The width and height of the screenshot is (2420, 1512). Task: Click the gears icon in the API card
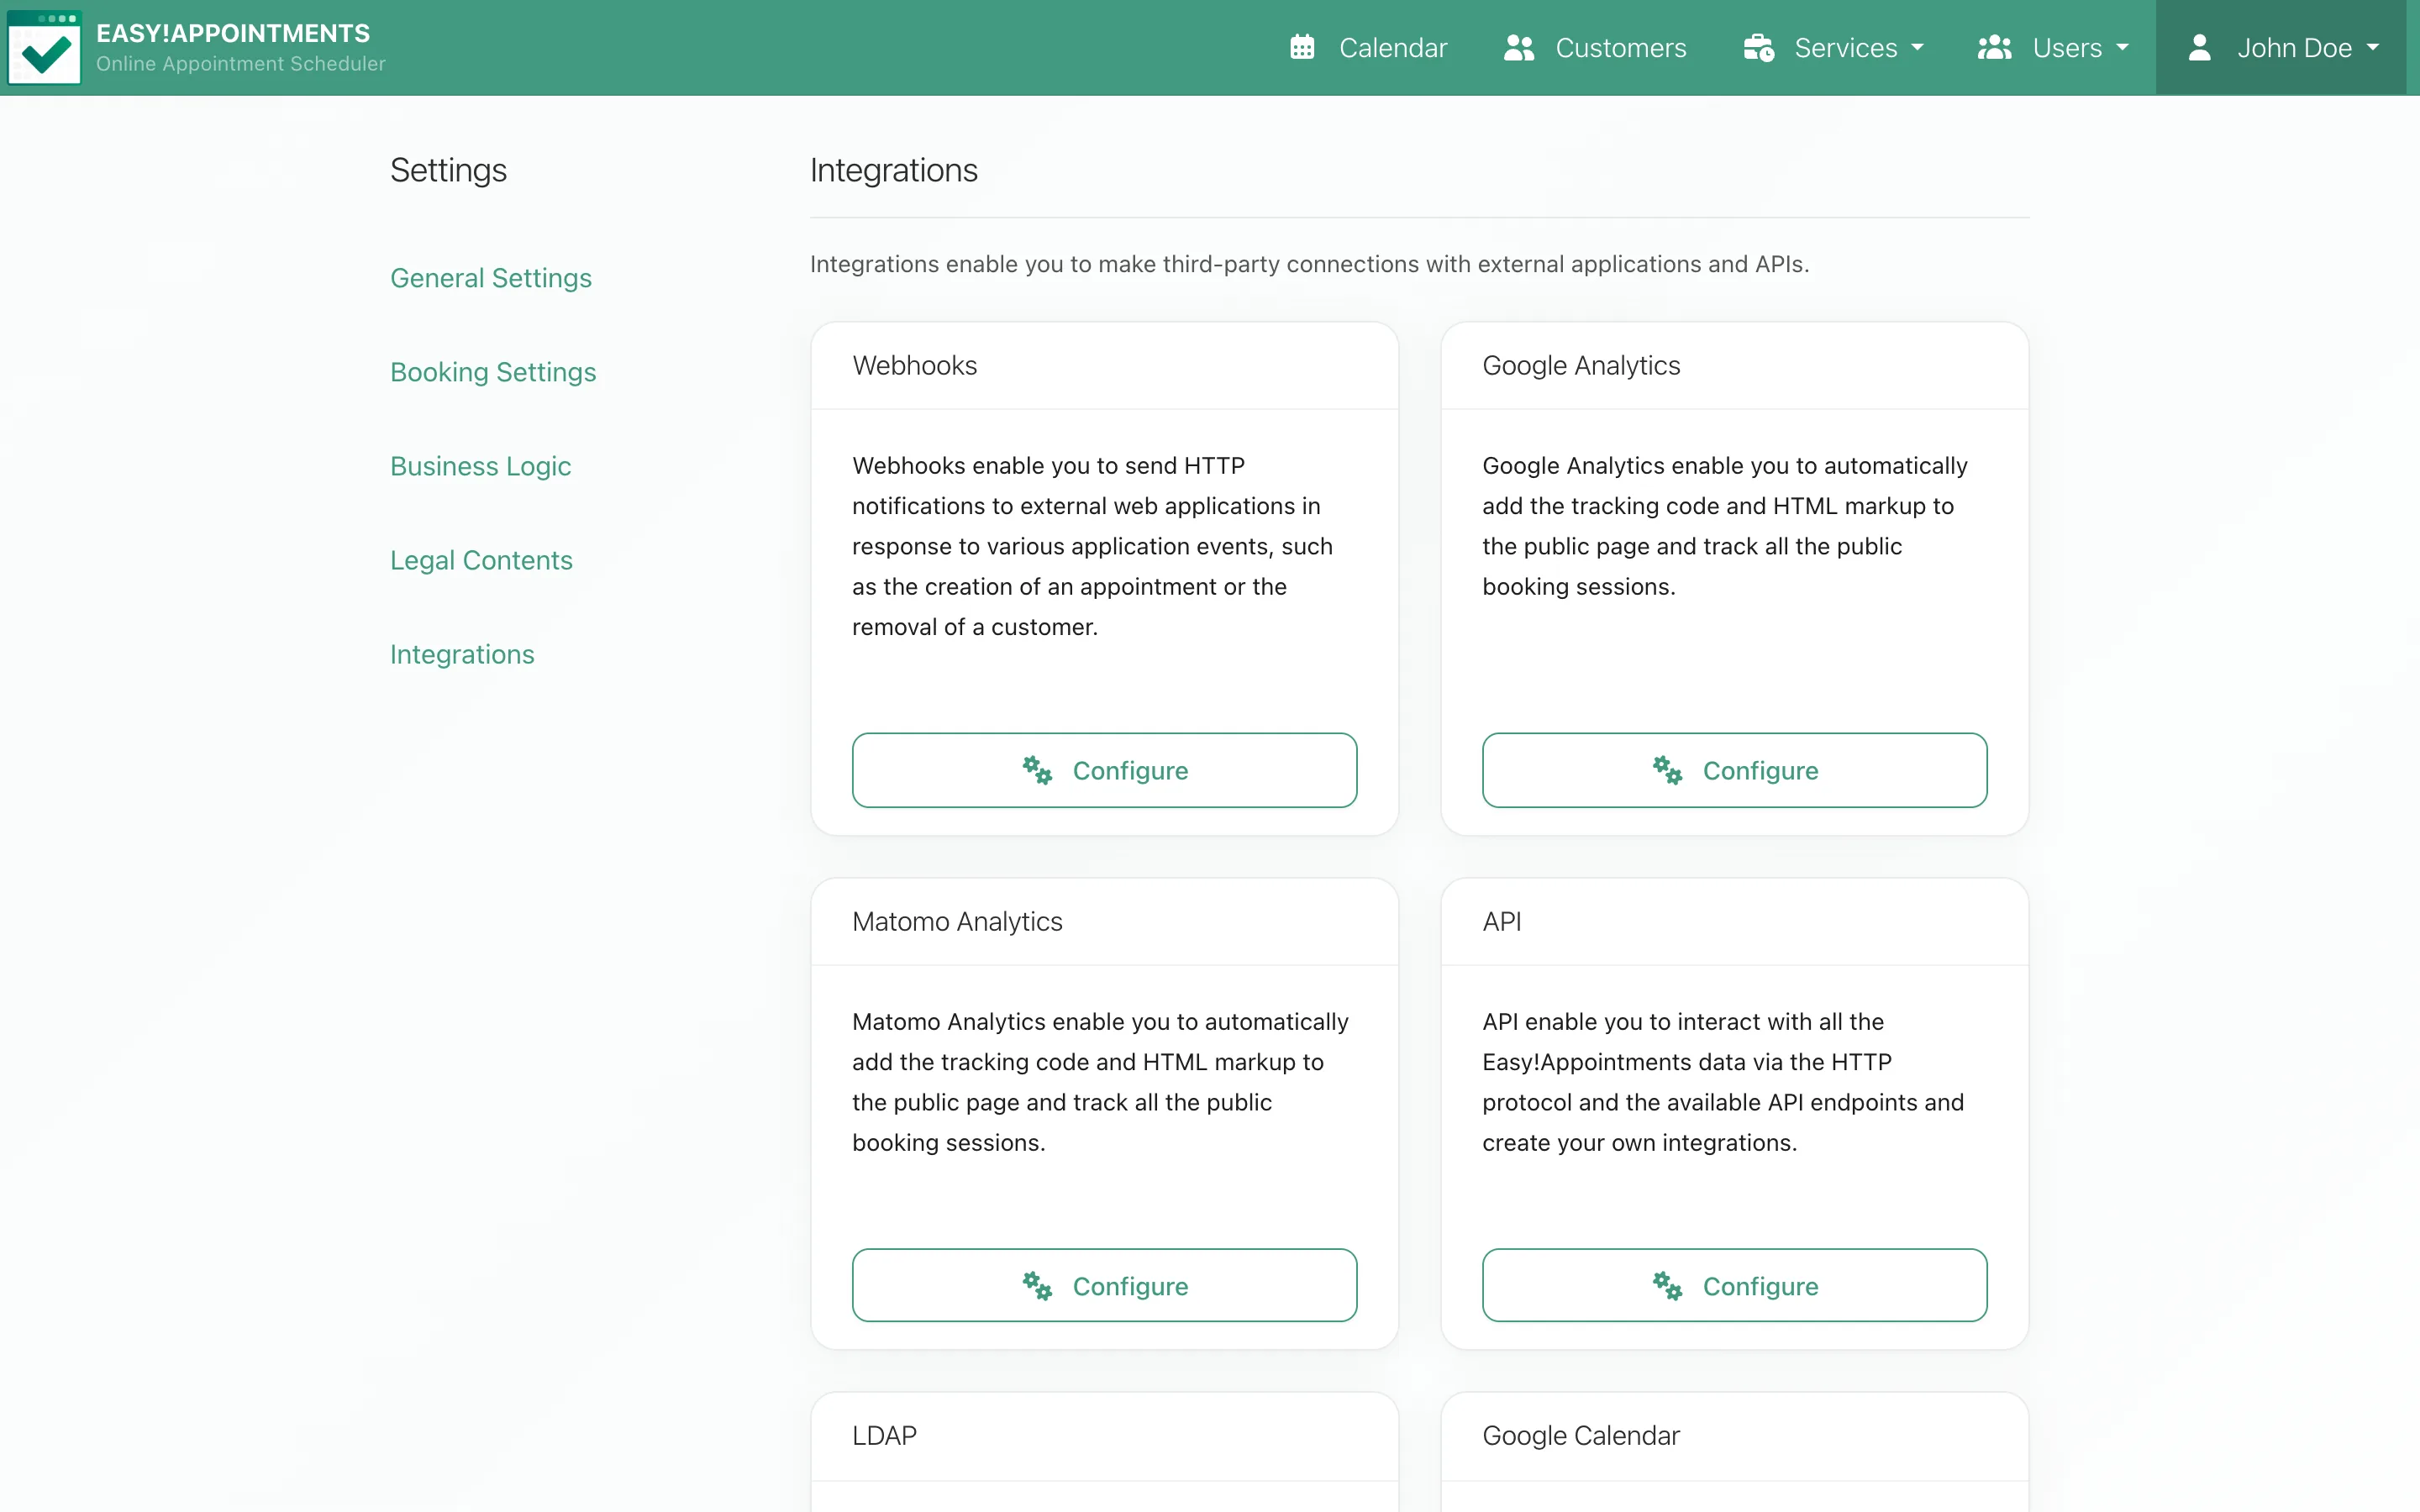[1667, 1285]
